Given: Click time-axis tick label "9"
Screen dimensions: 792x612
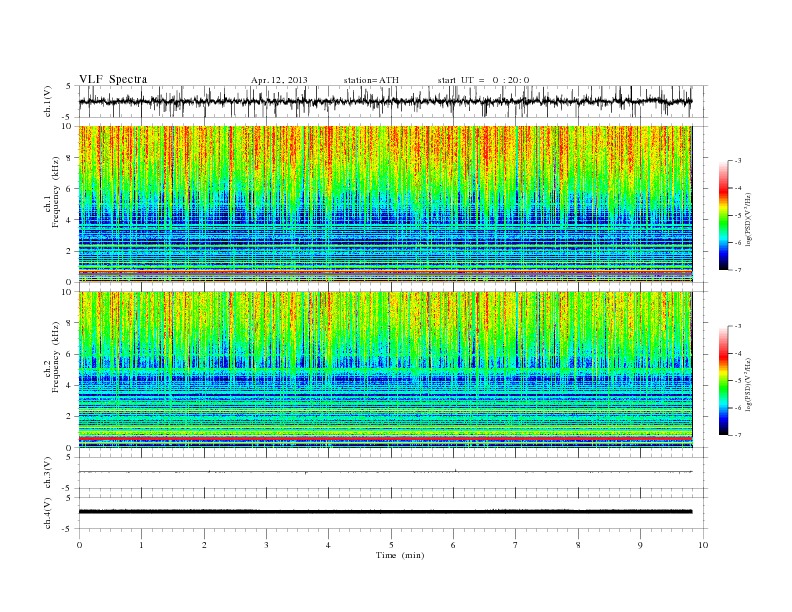Looking at the screenshot, I should click(640, 545).
